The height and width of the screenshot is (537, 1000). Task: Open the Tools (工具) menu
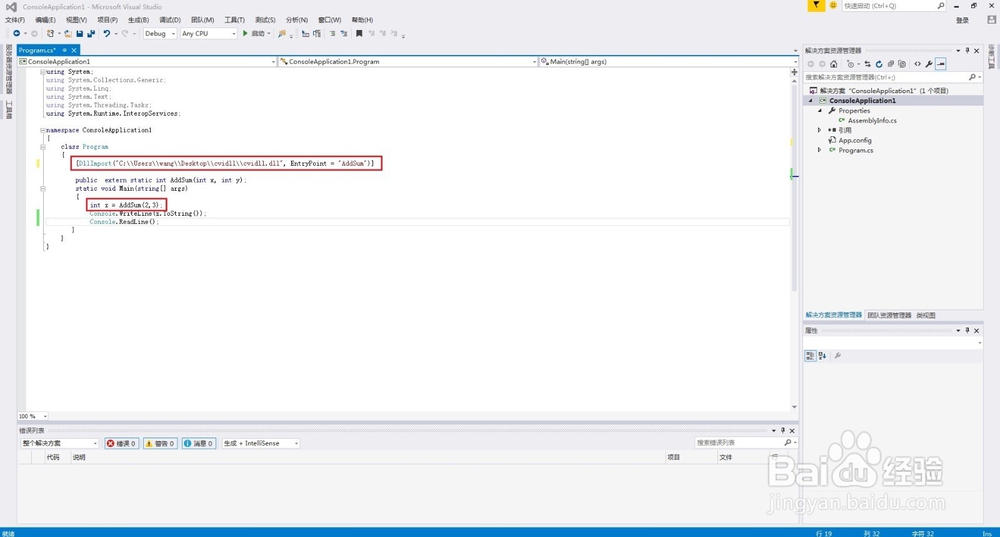point(234,20)
